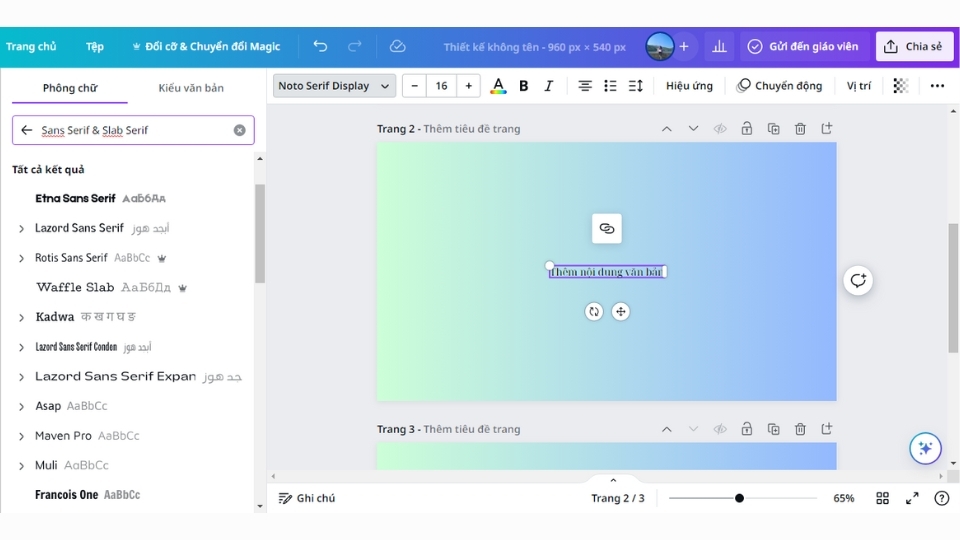Open Đổi cỡ & Chuyển đổi Magic

pyautogui.click(x=206, y=47)
